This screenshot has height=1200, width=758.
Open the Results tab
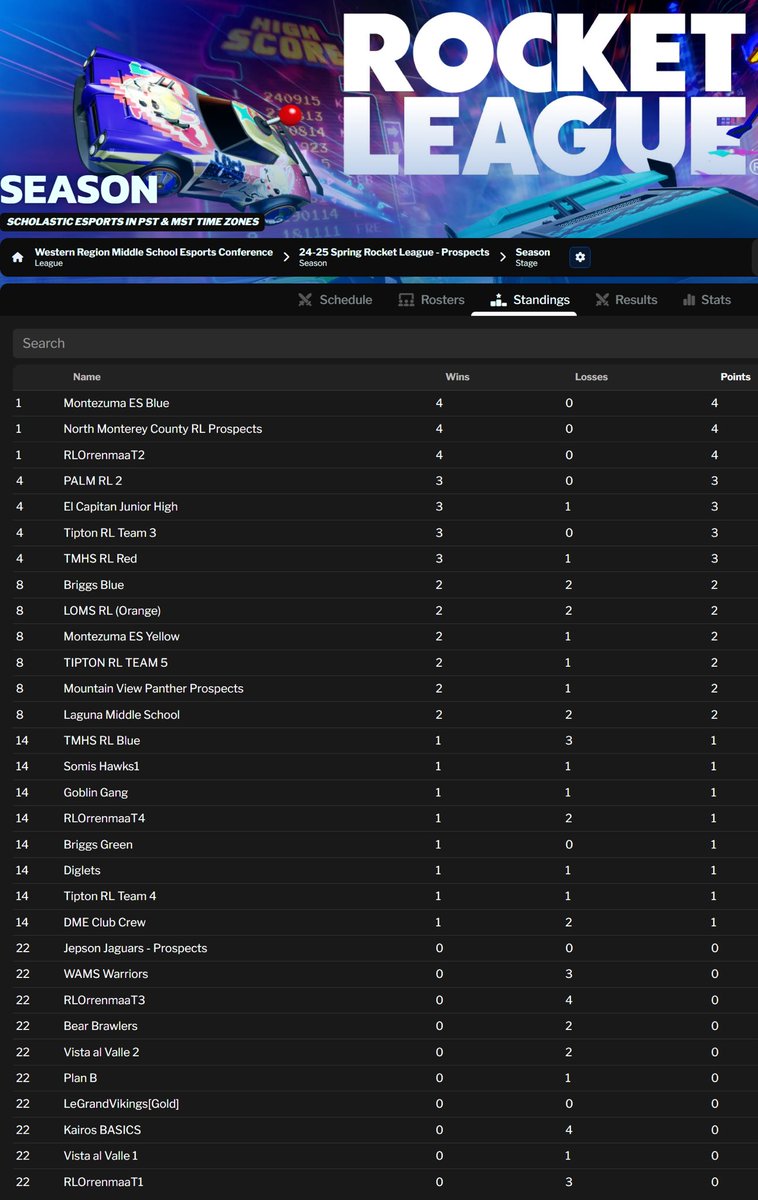pyautogui.click(x=626, y=300)
